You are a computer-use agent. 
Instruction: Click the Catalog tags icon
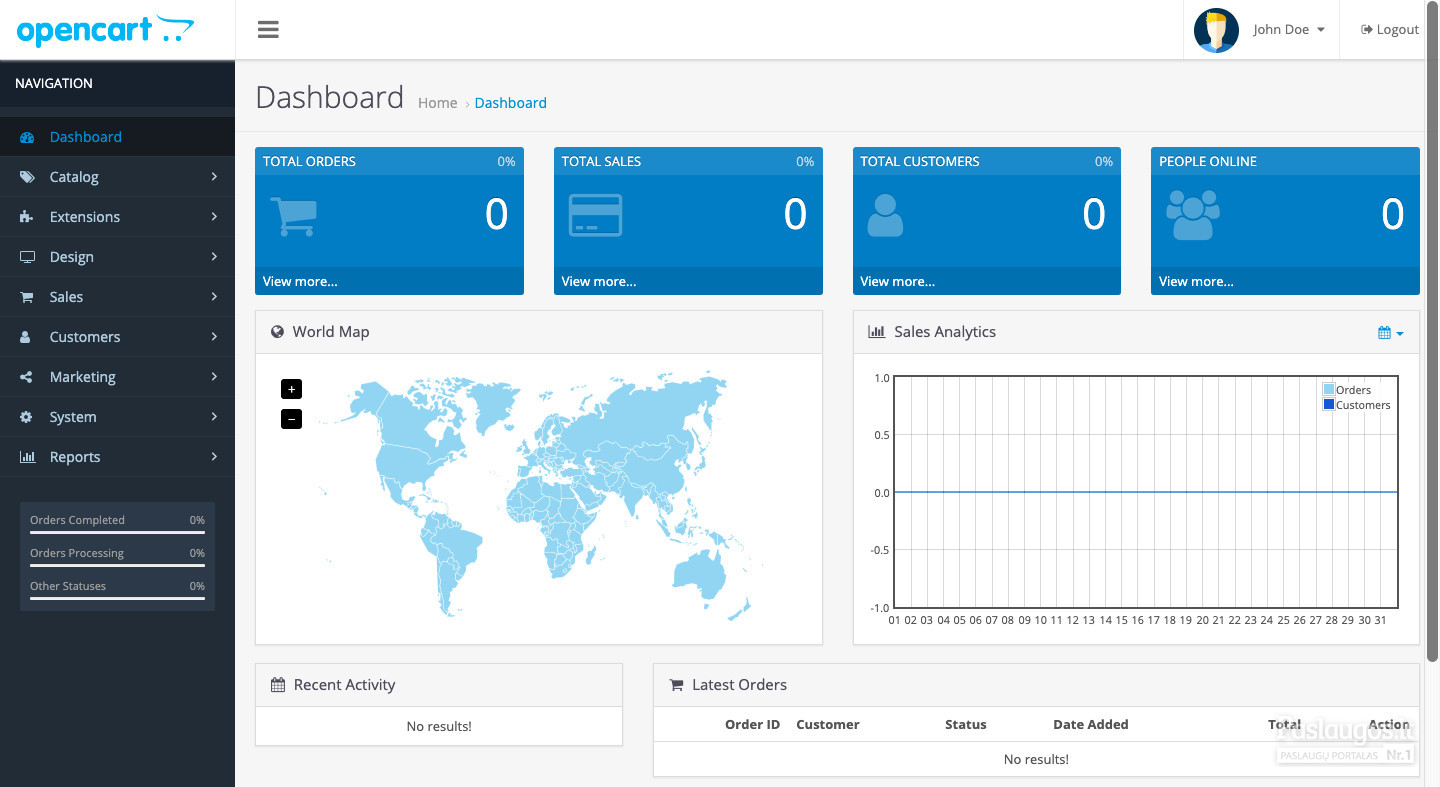(27, 177)
